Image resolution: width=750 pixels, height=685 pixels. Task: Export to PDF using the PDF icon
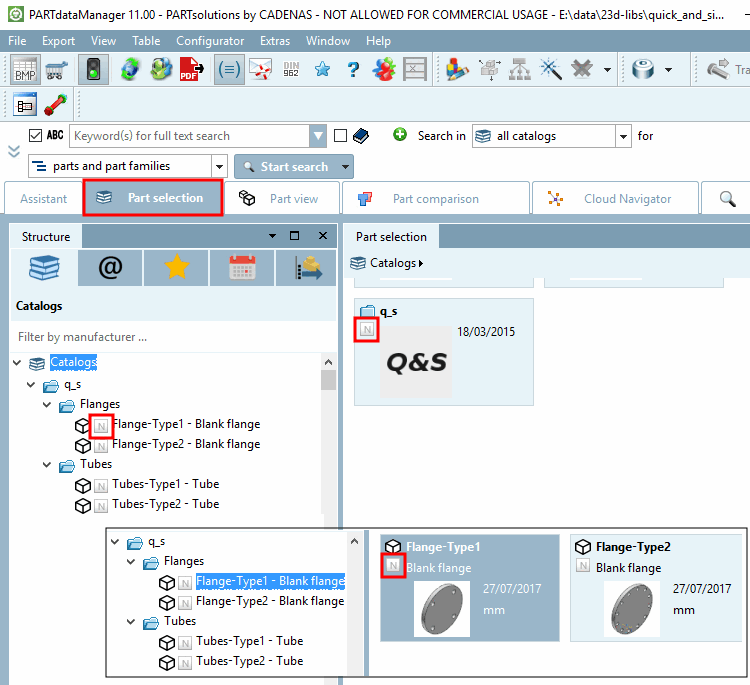point(191,70)
